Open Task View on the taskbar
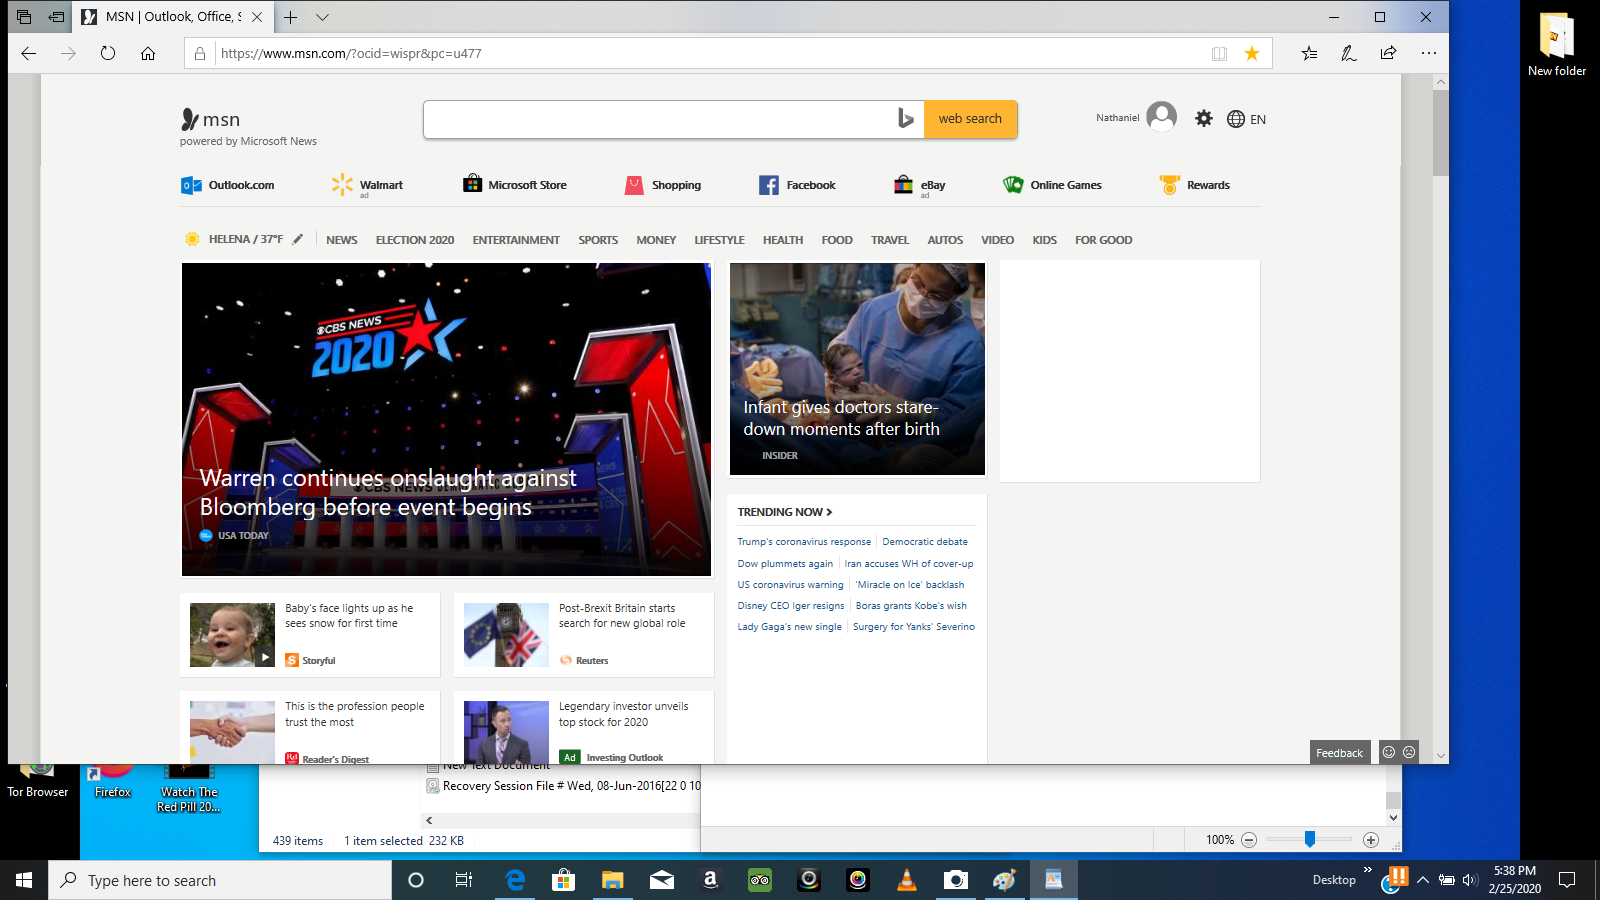1600x900 pixels. point(464,880)
